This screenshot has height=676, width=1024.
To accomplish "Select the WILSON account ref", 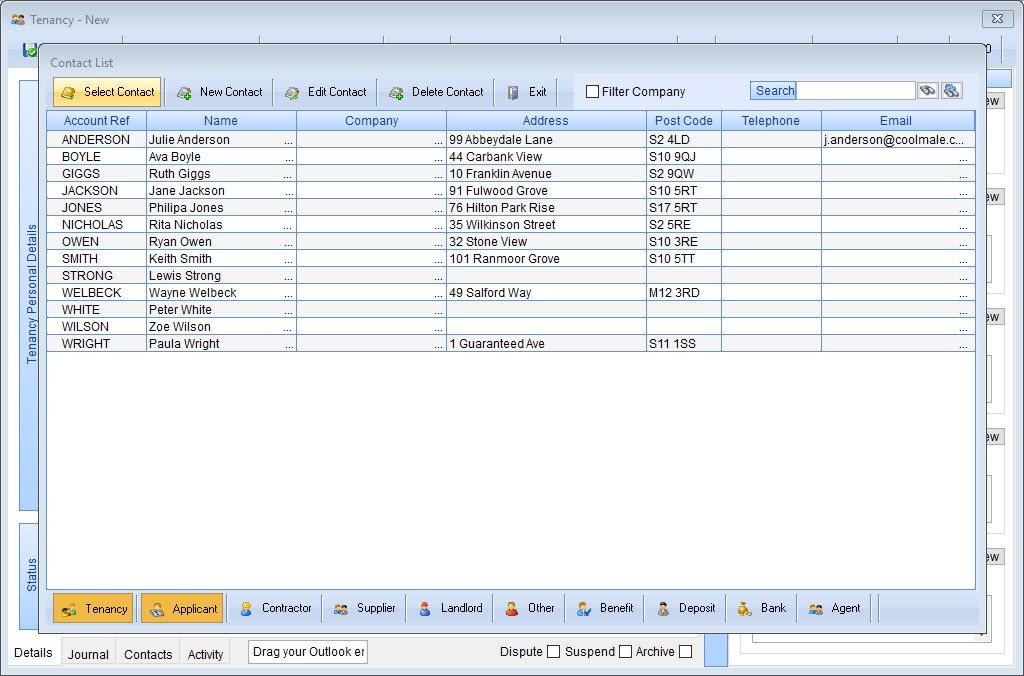I will coord(85,327).
